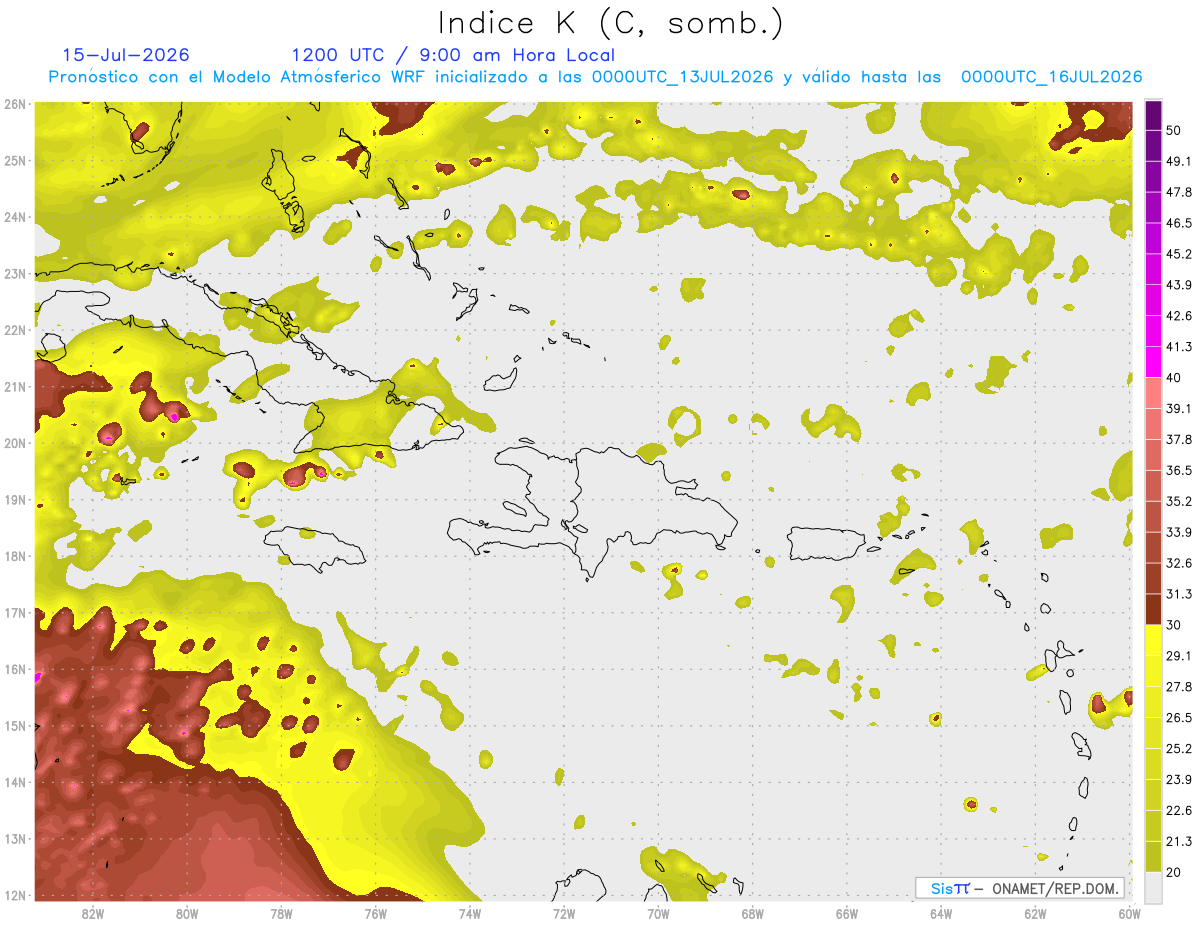Click the legend value 41.3

click(x=1179, y=347)
